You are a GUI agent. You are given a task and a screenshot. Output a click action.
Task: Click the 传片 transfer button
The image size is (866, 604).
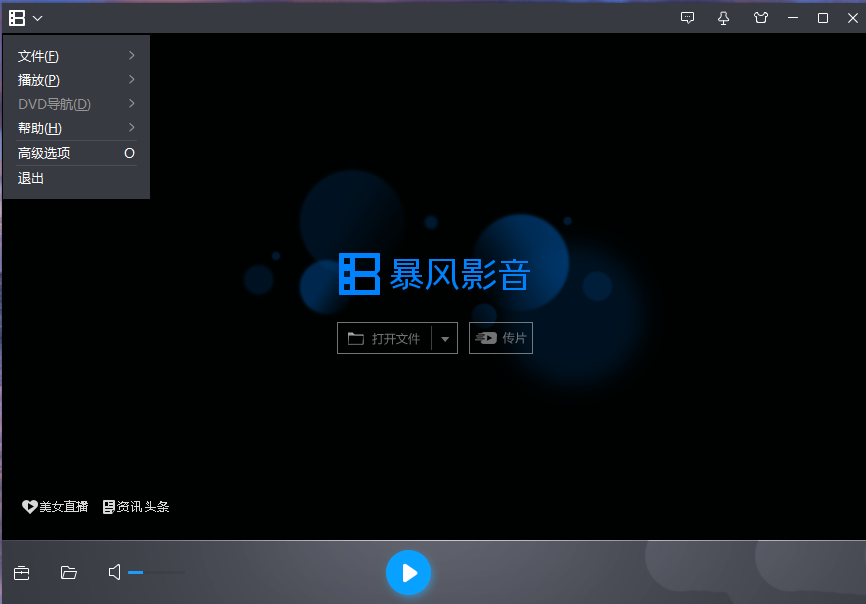point(501,338)
